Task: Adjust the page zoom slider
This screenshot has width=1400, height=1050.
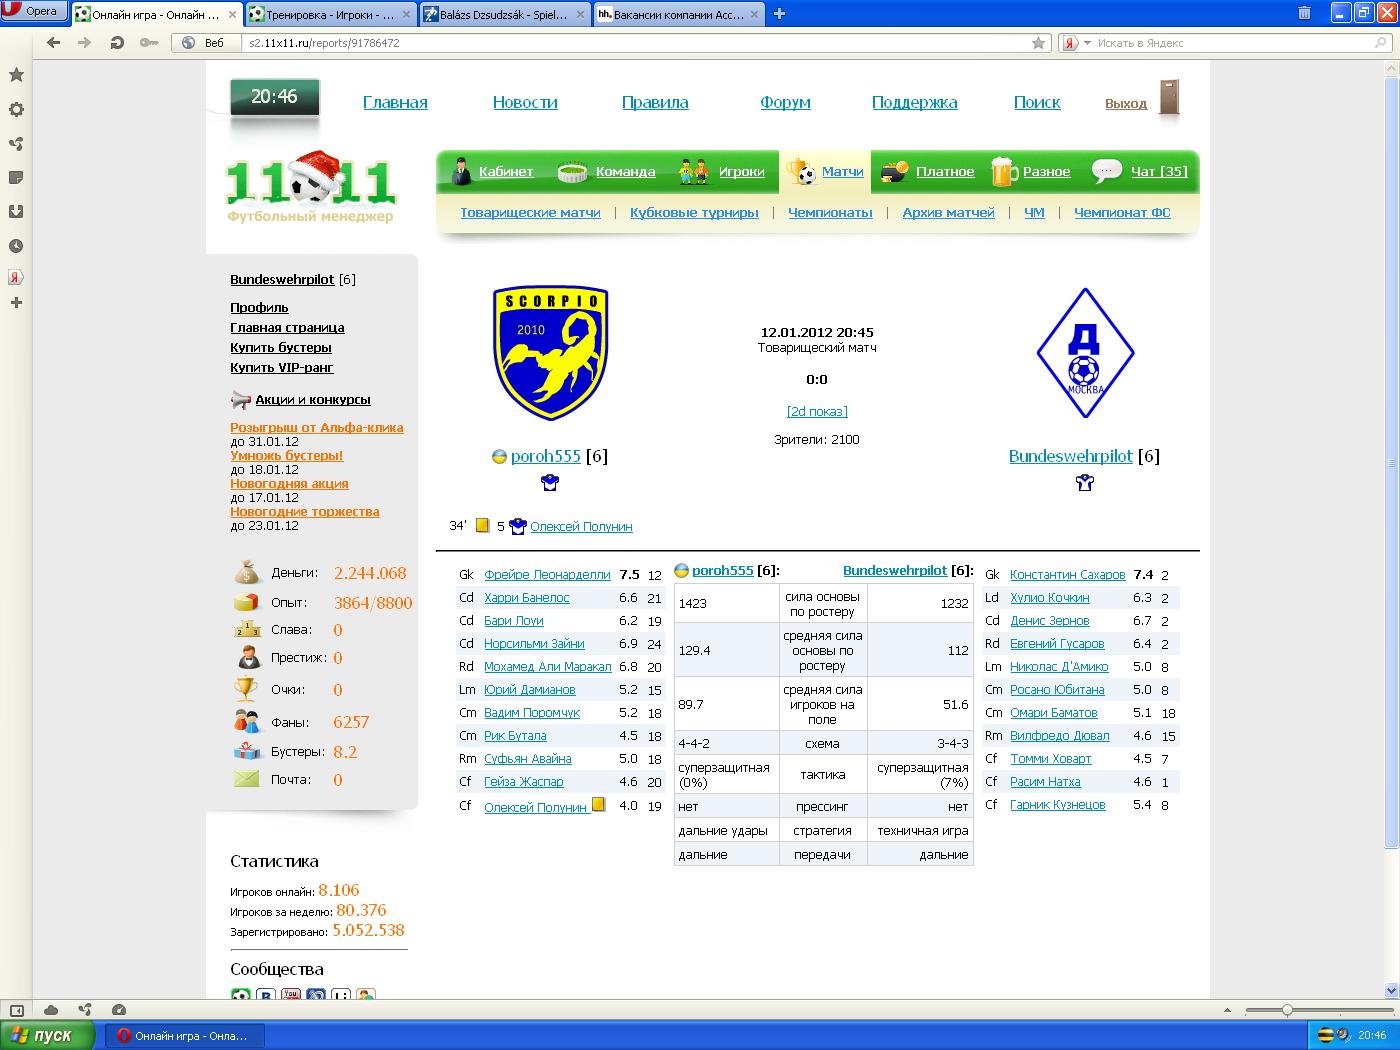Action: pos(1287,1010)
